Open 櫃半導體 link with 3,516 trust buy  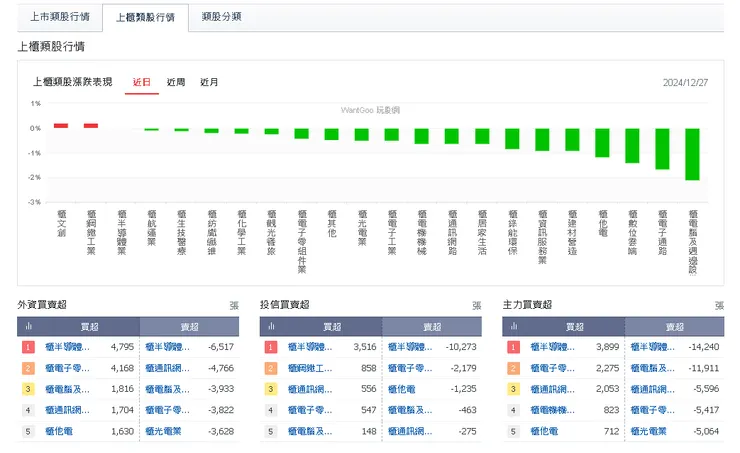[310, 347]
